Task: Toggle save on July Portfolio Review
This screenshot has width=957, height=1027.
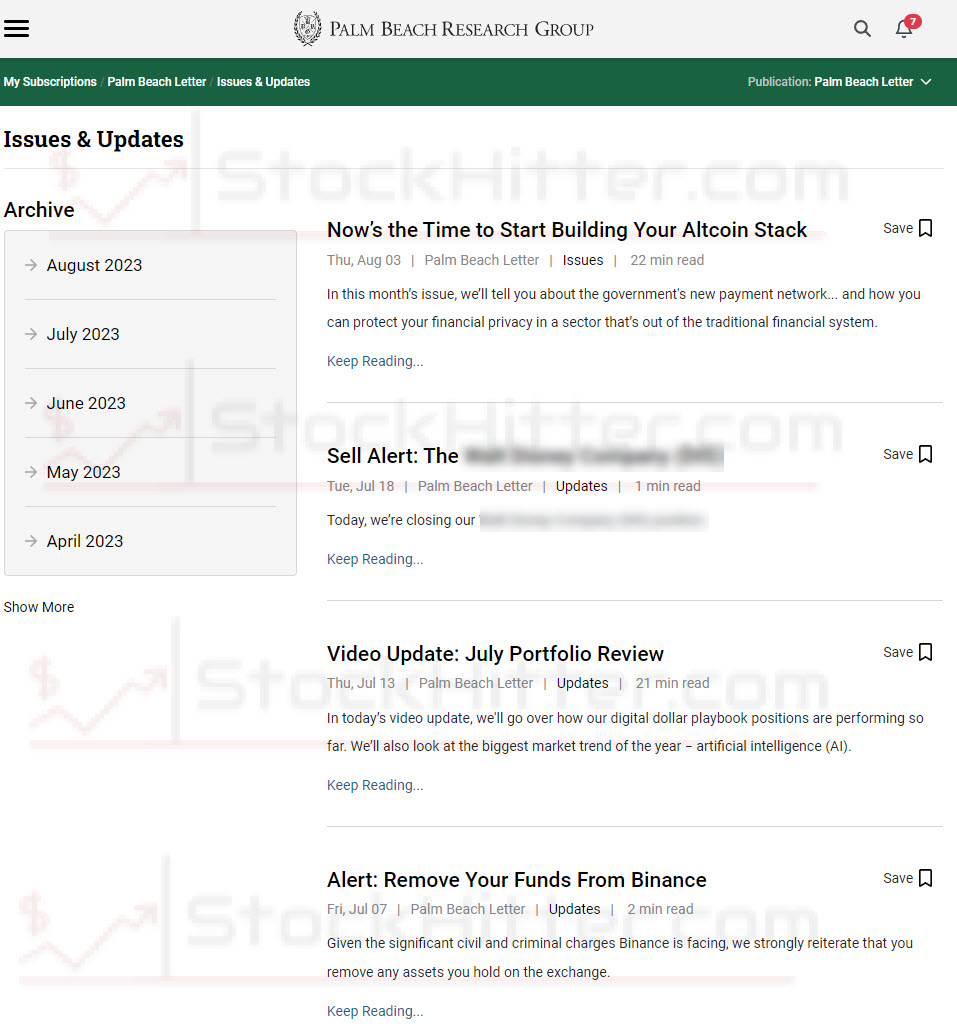Action: point(925,652)
